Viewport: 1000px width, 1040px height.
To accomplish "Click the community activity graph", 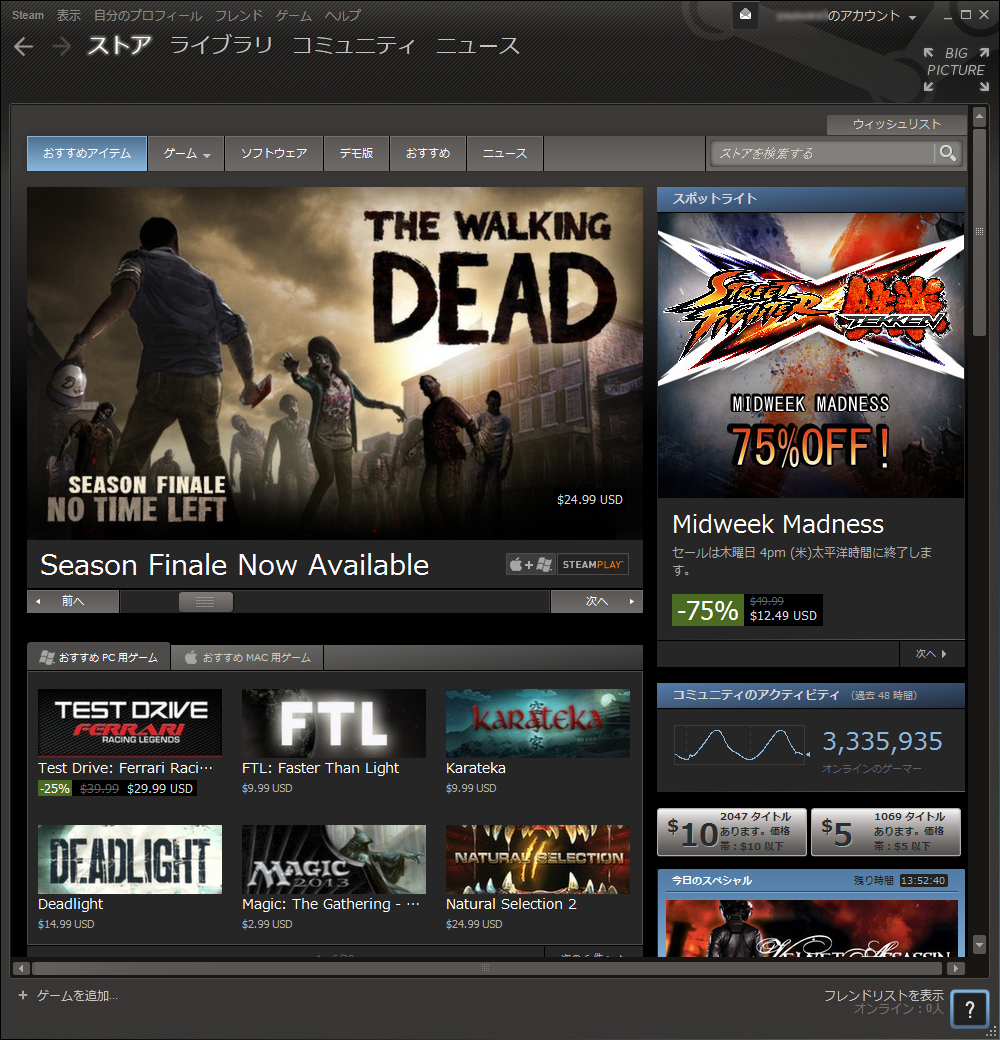I will 742,744.
